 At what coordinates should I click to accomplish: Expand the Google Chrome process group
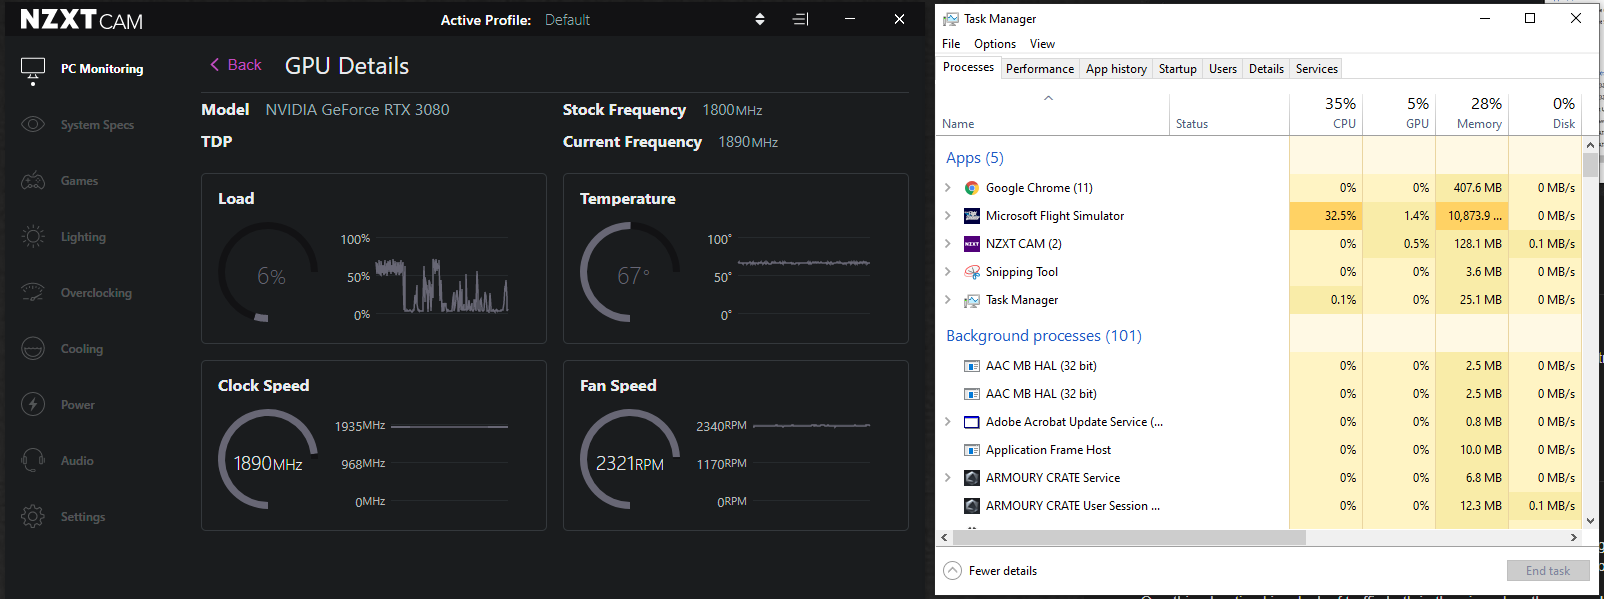tap(948, 187)
